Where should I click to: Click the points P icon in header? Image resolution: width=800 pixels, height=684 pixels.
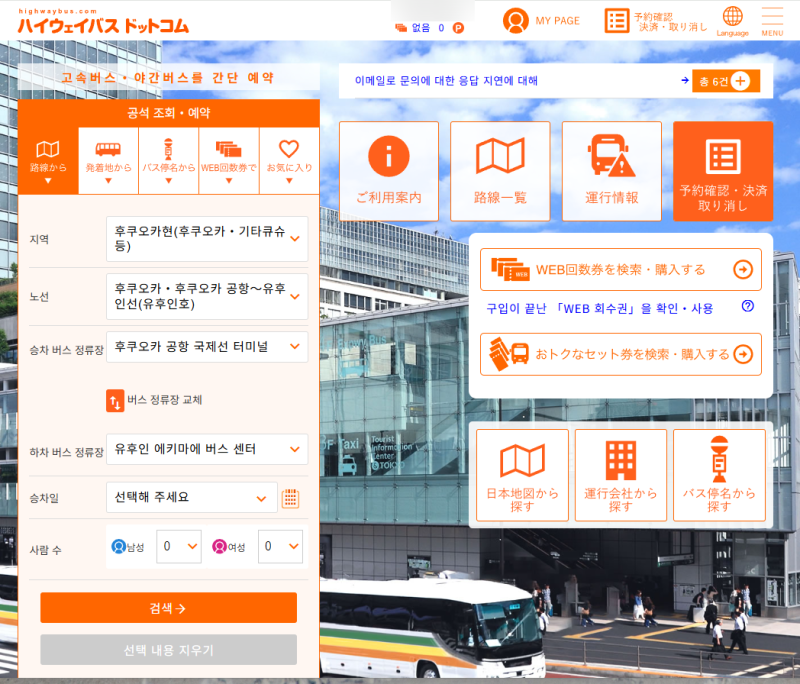458,28
